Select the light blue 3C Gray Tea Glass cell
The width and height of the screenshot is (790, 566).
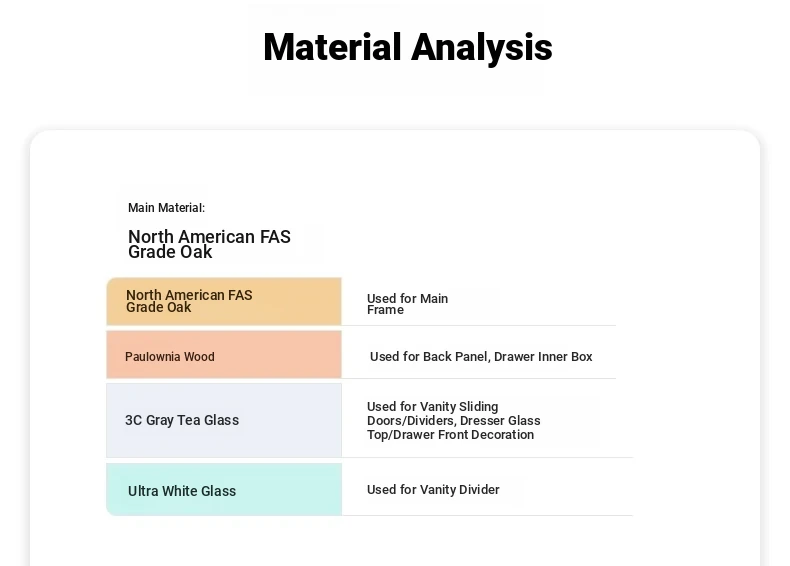pyautogui.click(x=224, y=420)
